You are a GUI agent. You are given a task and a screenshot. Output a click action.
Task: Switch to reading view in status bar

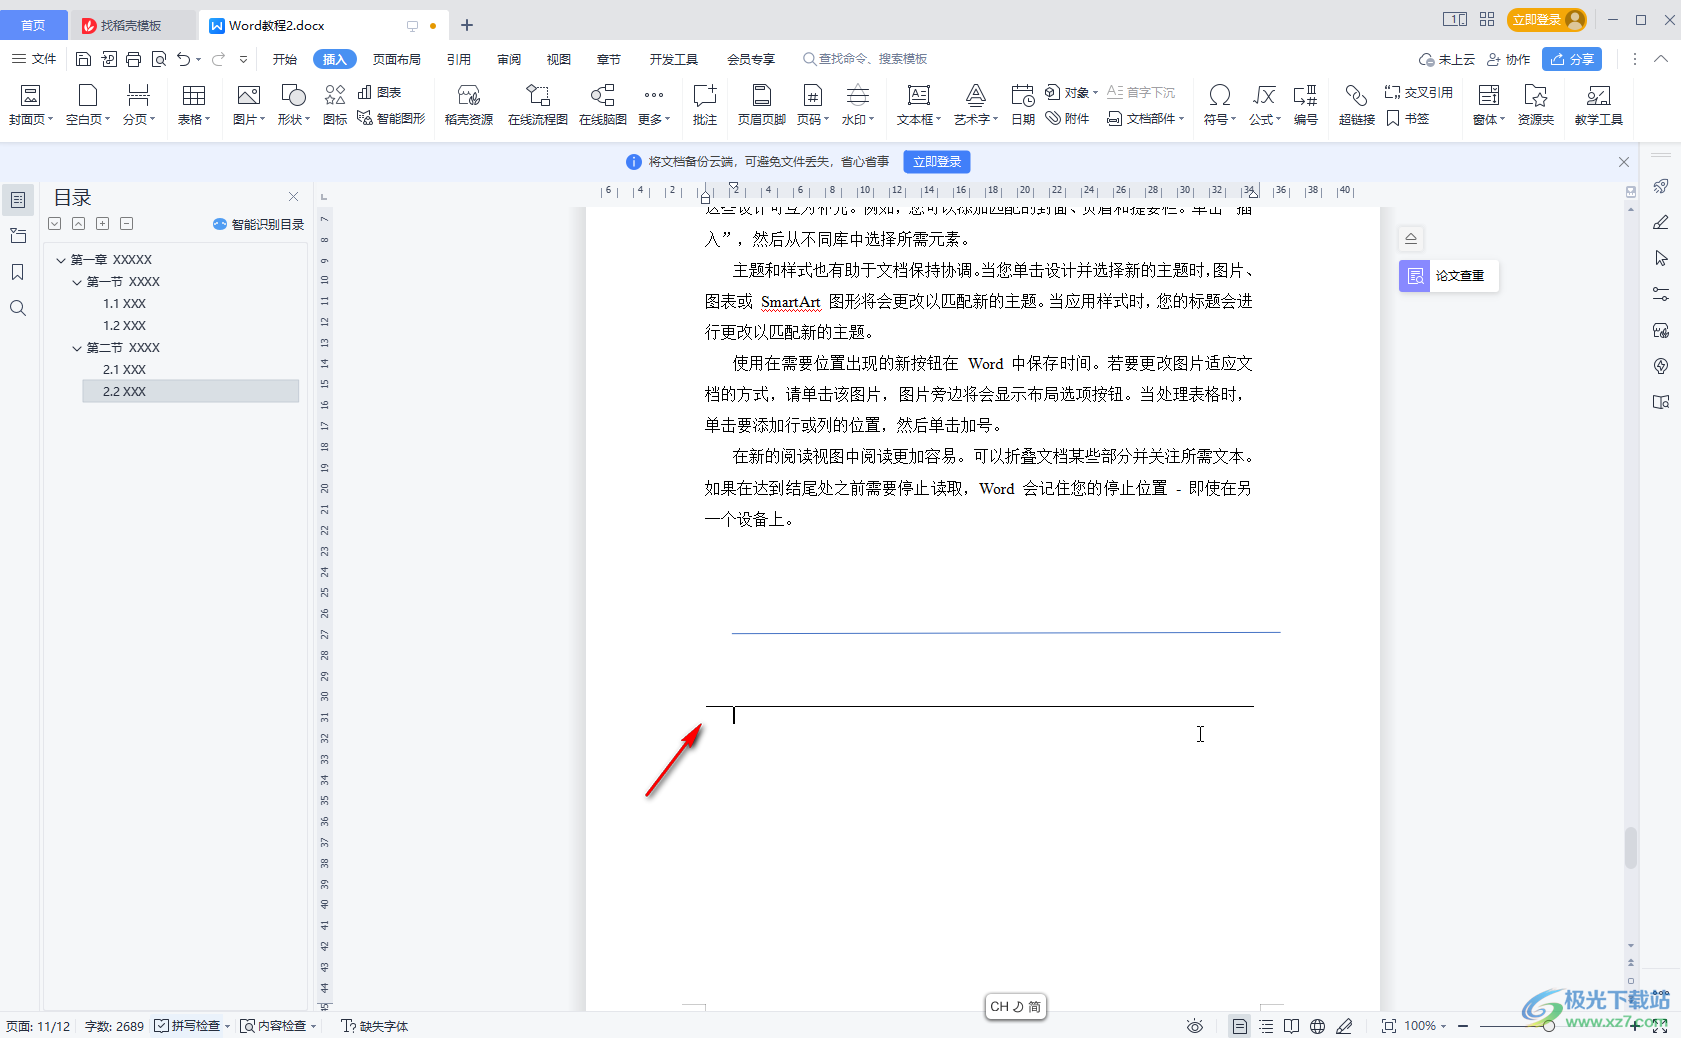pyautogui.click(x=1292, y=1026)
